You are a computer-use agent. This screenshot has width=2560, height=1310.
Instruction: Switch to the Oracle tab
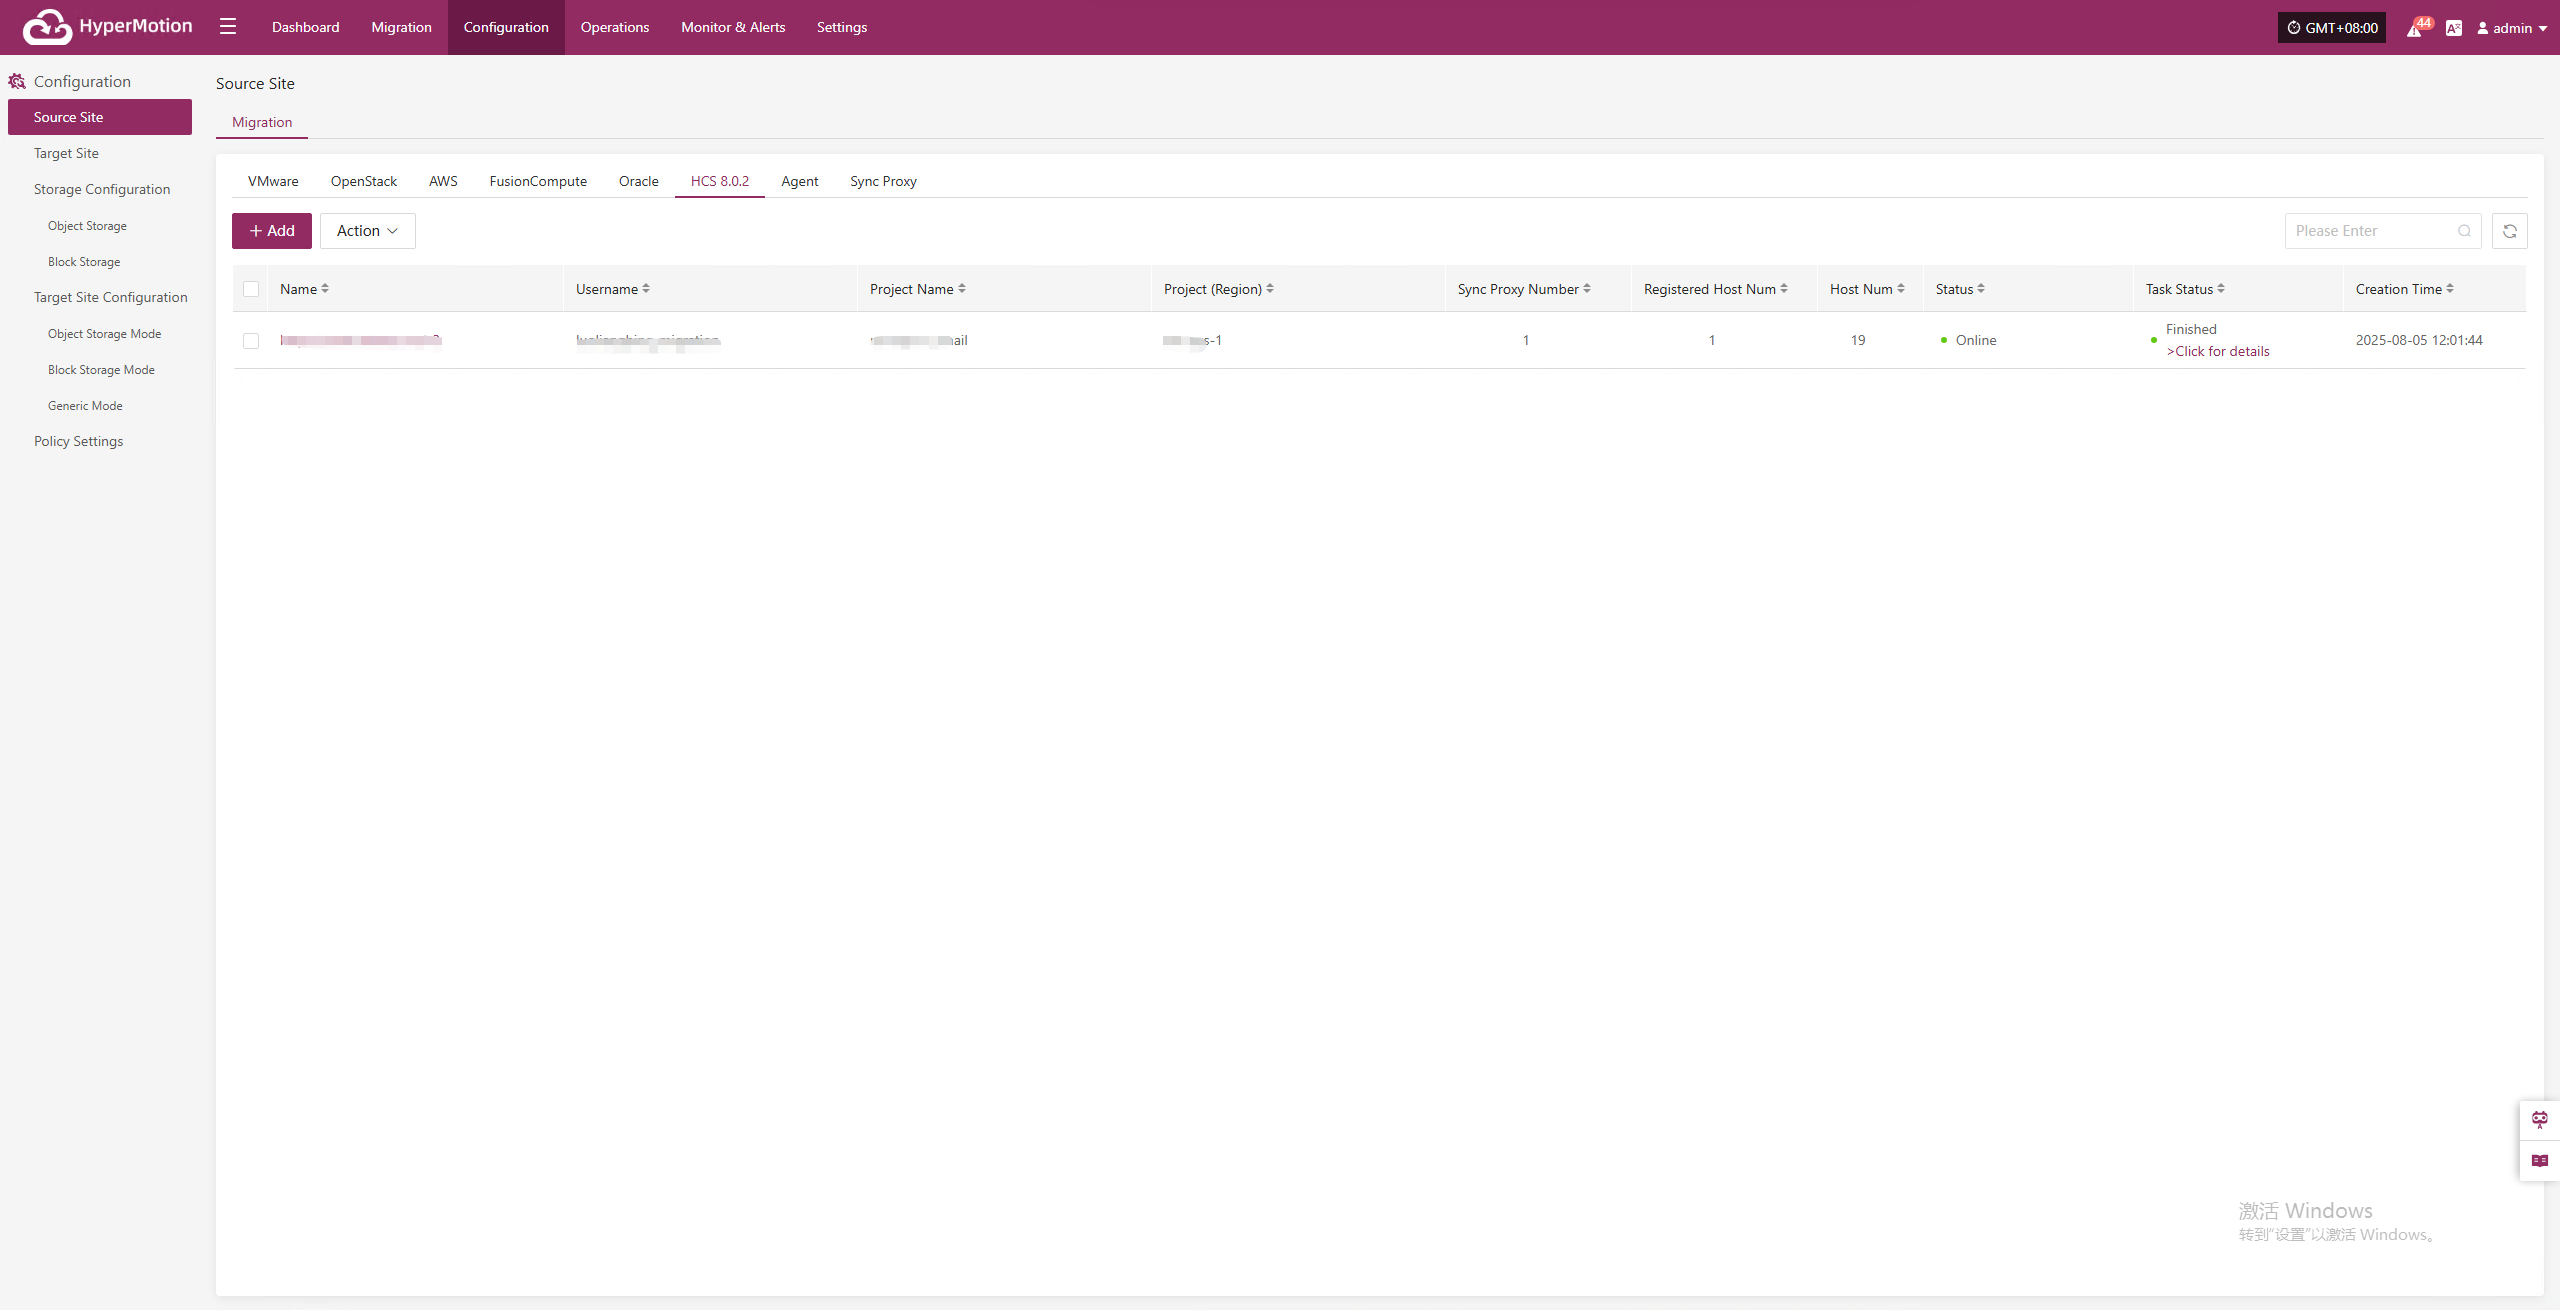pyautogui.click(x=639, y=181)
